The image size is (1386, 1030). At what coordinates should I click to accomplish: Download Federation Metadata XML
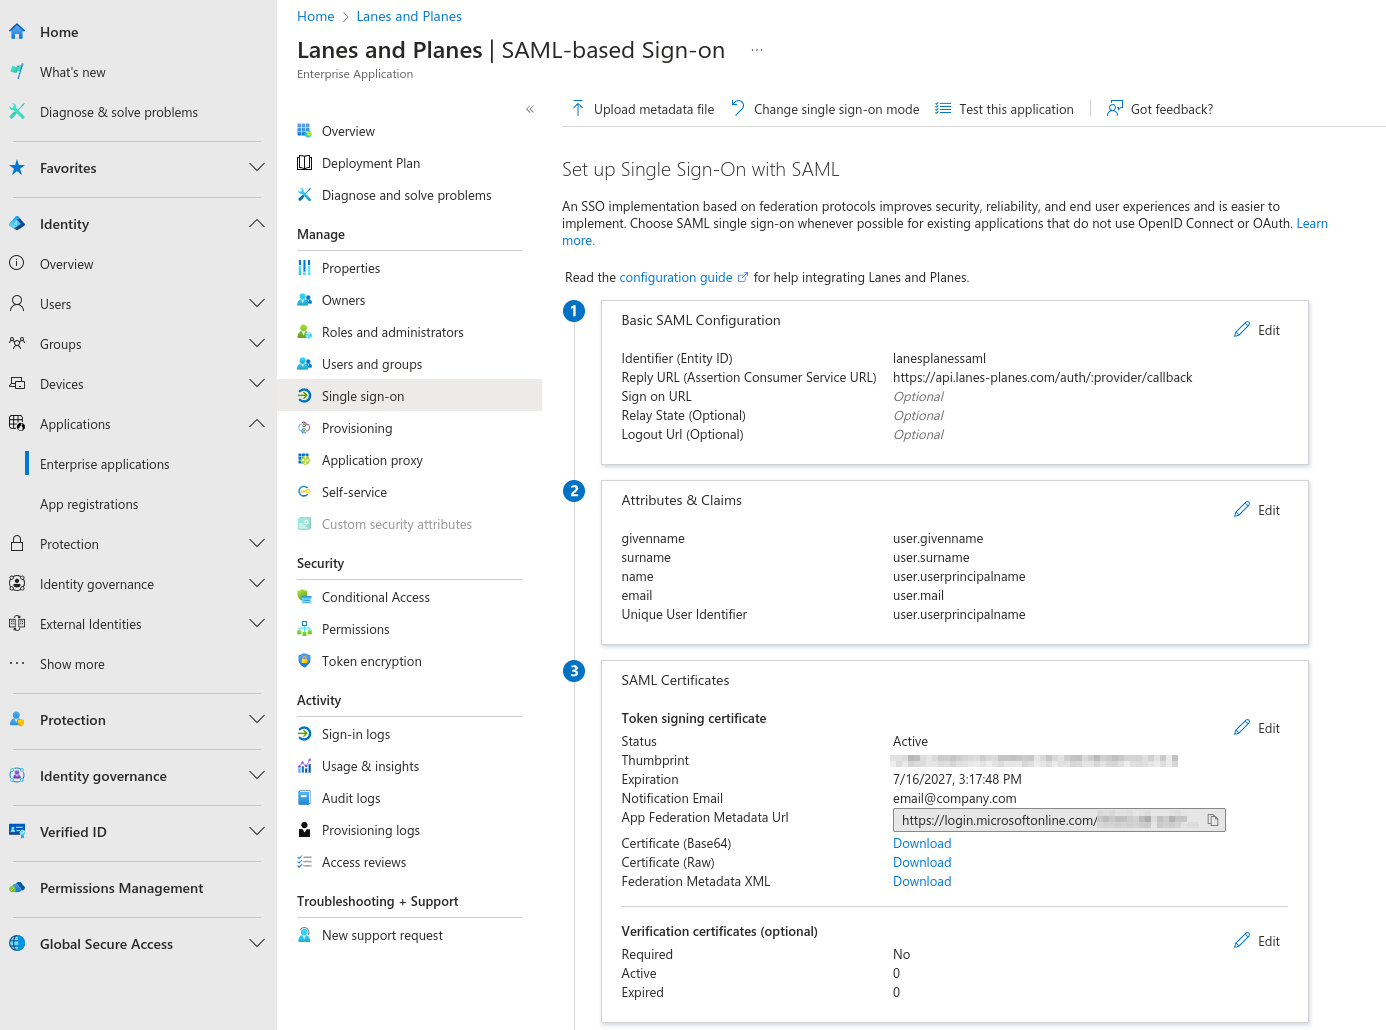922,881
